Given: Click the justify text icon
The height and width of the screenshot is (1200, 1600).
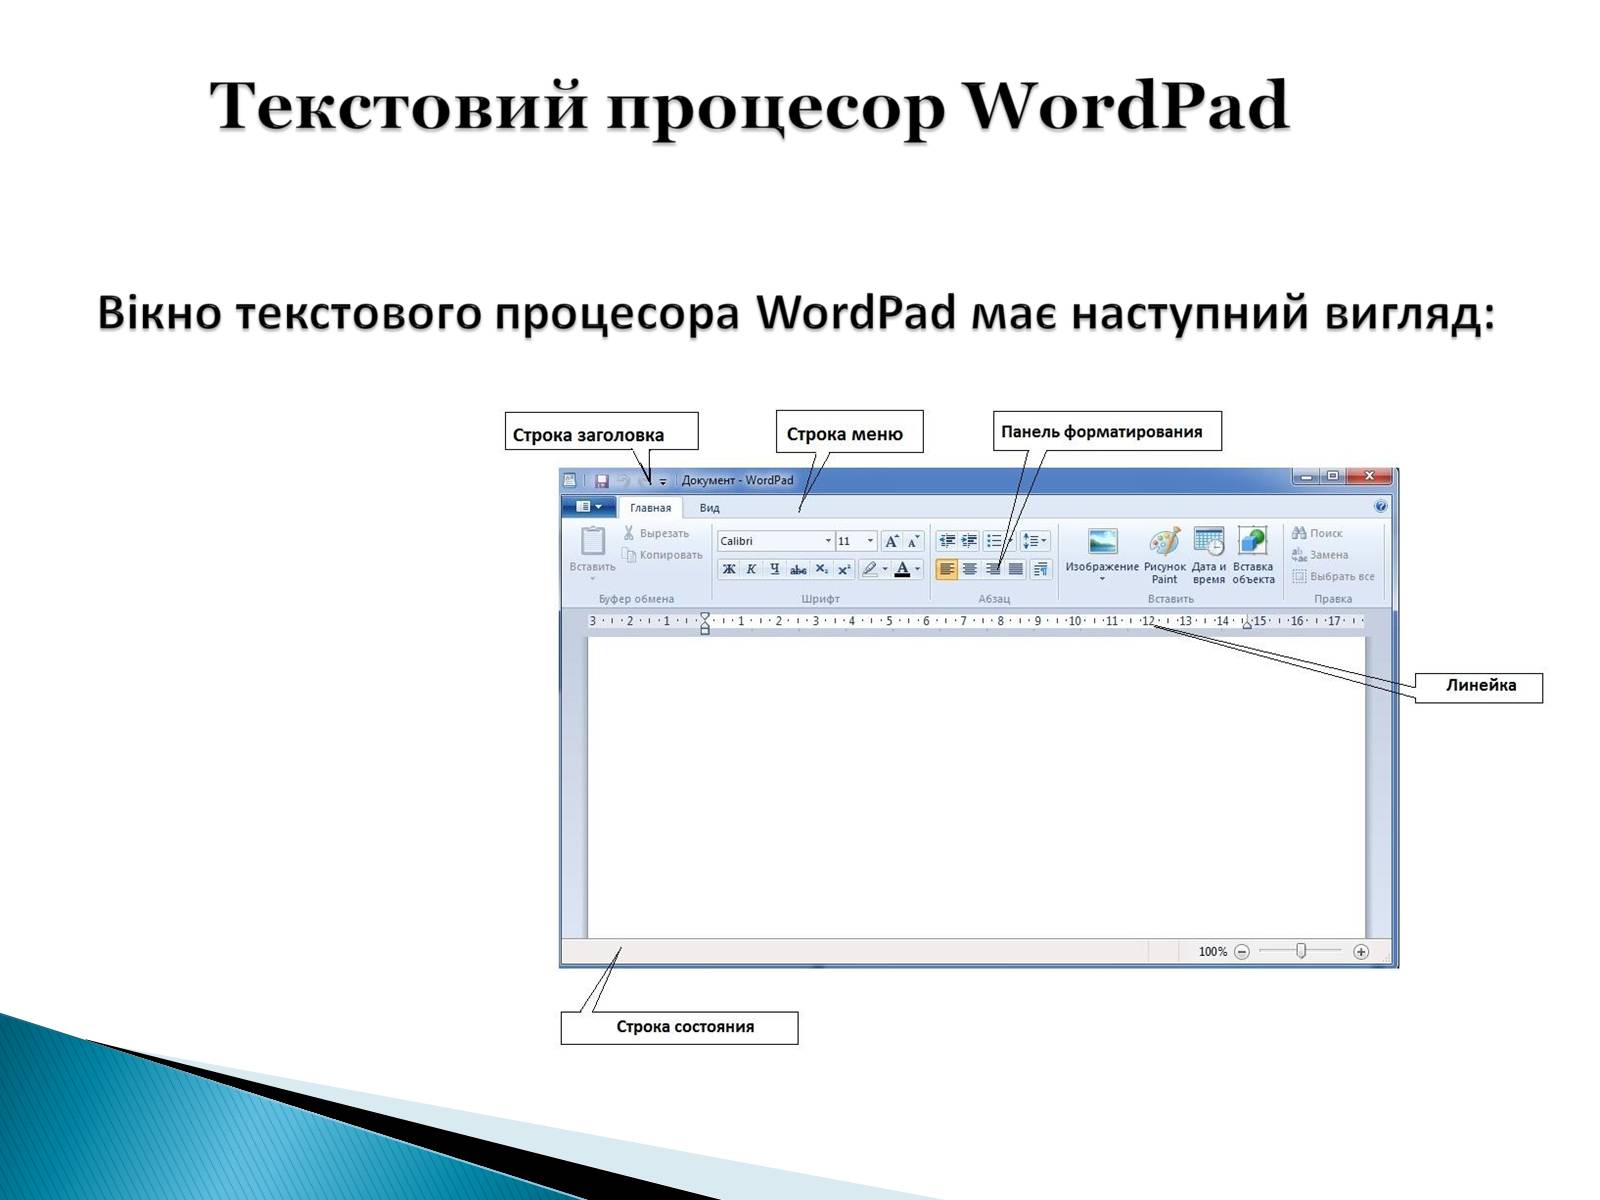Looking at the screenshot, I should click(1016, 569).
